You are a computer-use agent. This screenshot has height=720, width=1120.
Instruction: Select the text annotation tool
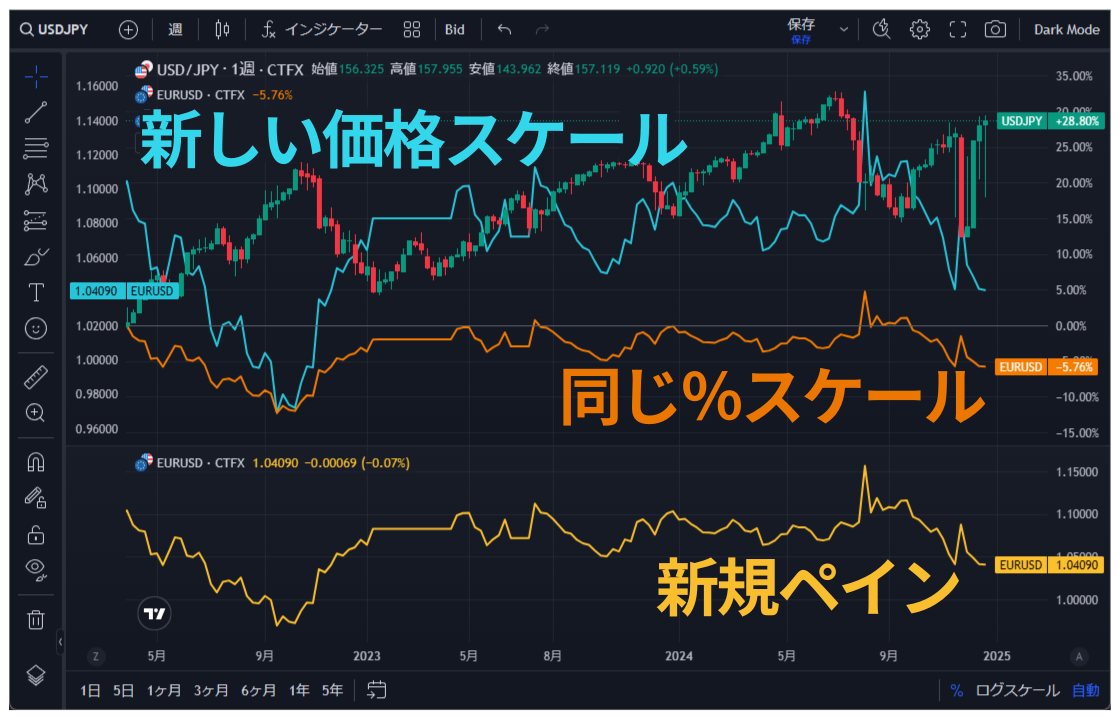tap(36, 292)
